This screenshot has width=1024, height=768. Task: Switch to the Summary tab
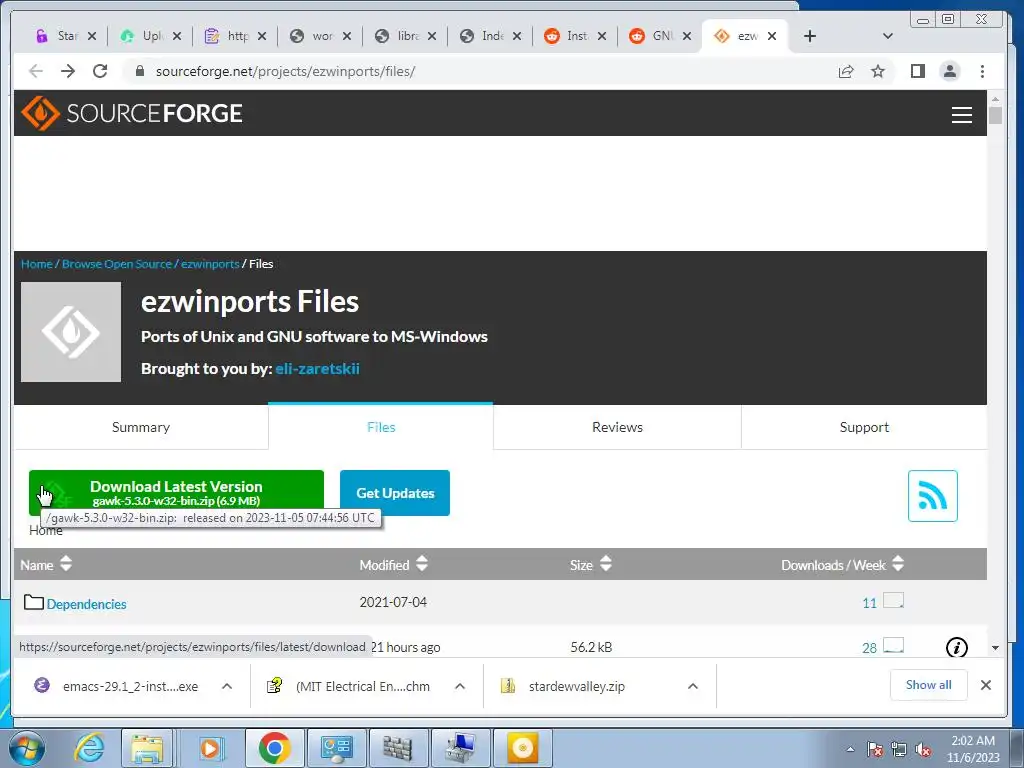140,427
